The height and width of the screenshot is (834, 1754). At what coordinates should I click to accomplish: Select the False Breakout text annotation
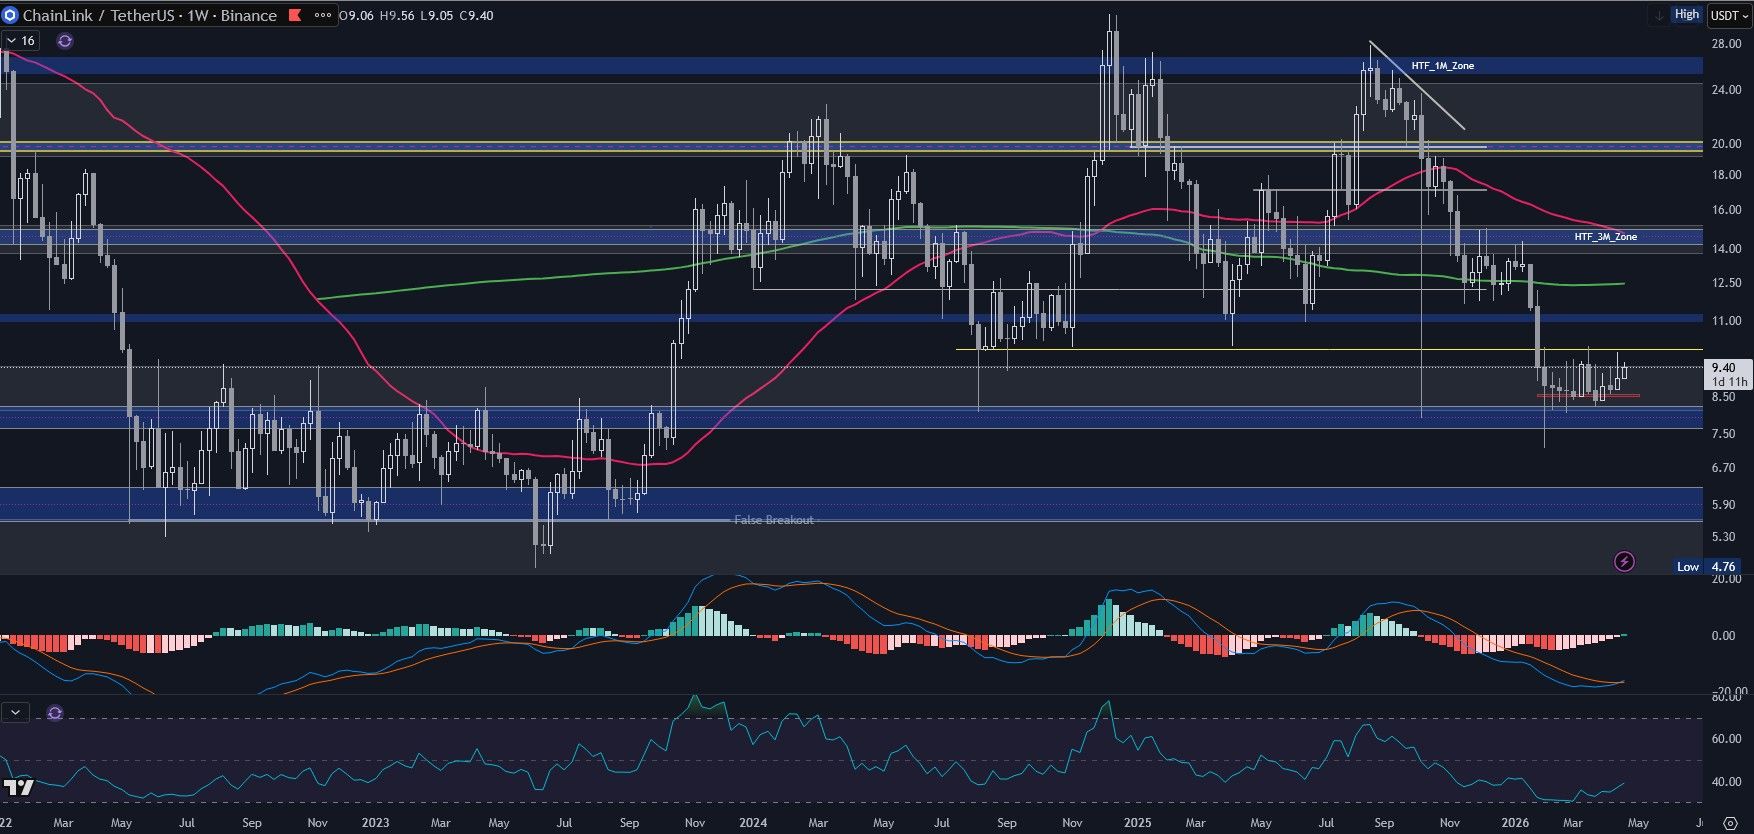click(x=774, y=520)
